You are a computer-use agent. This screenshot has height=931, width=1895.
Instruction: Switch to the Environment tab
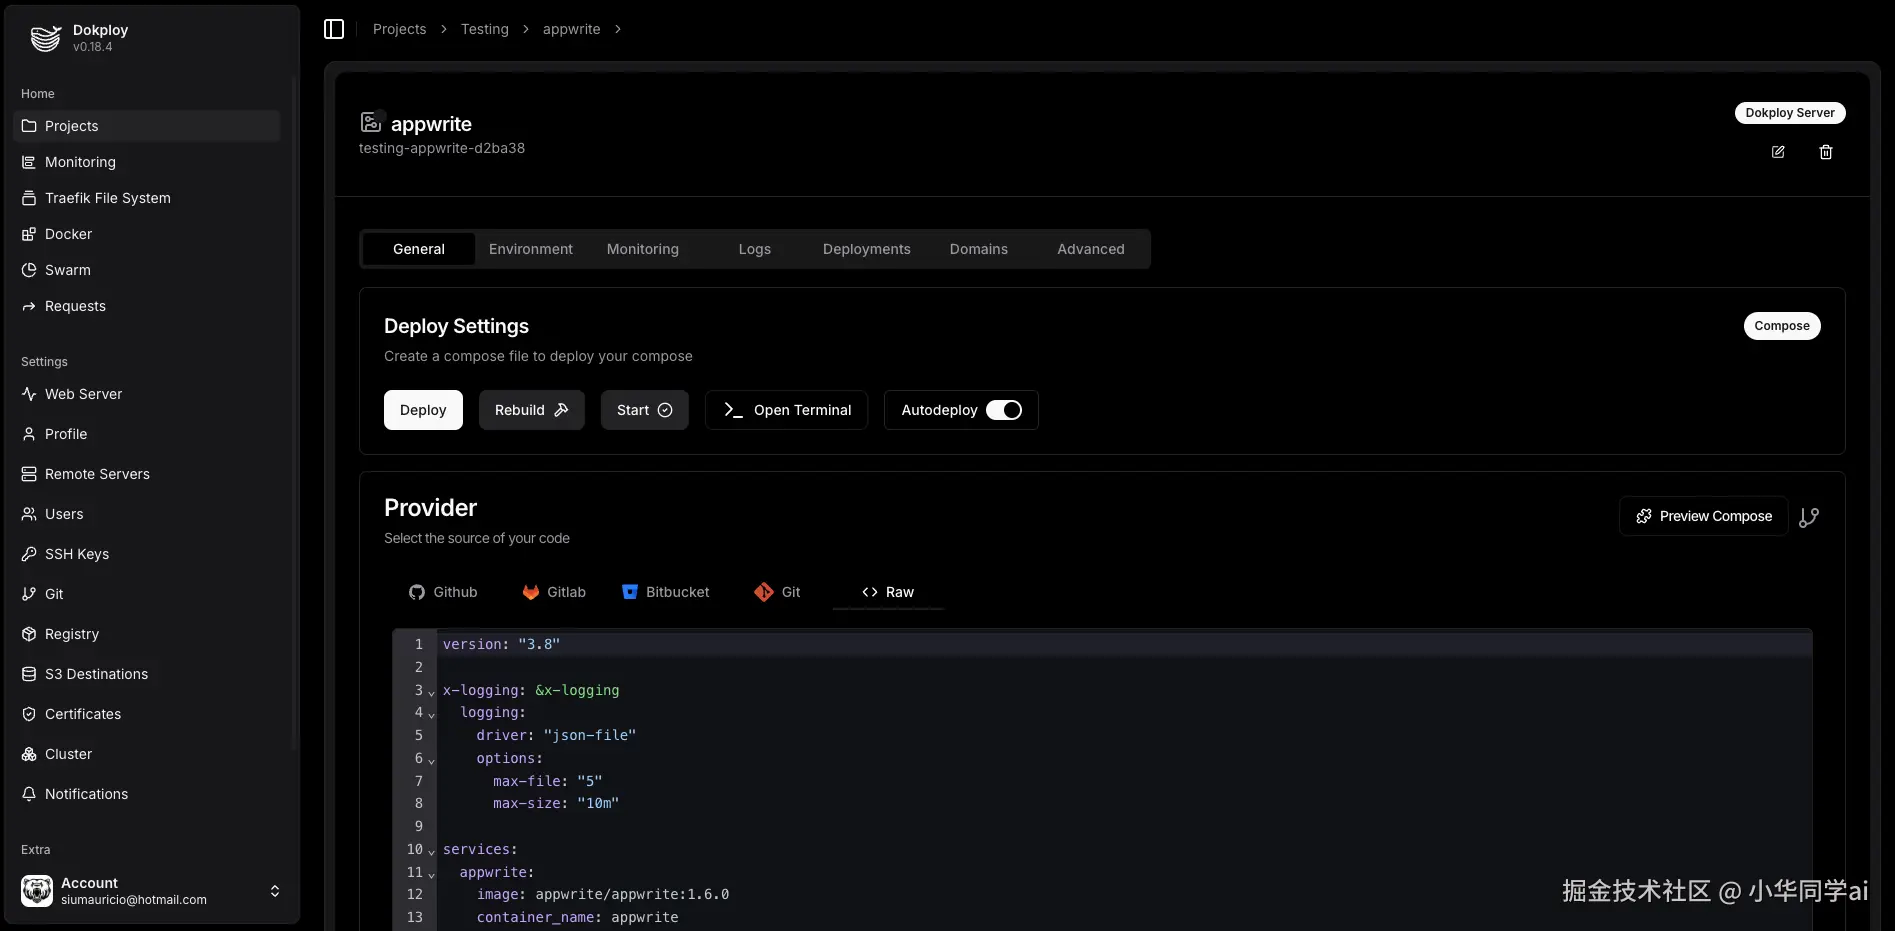click(x=531, y=249)
